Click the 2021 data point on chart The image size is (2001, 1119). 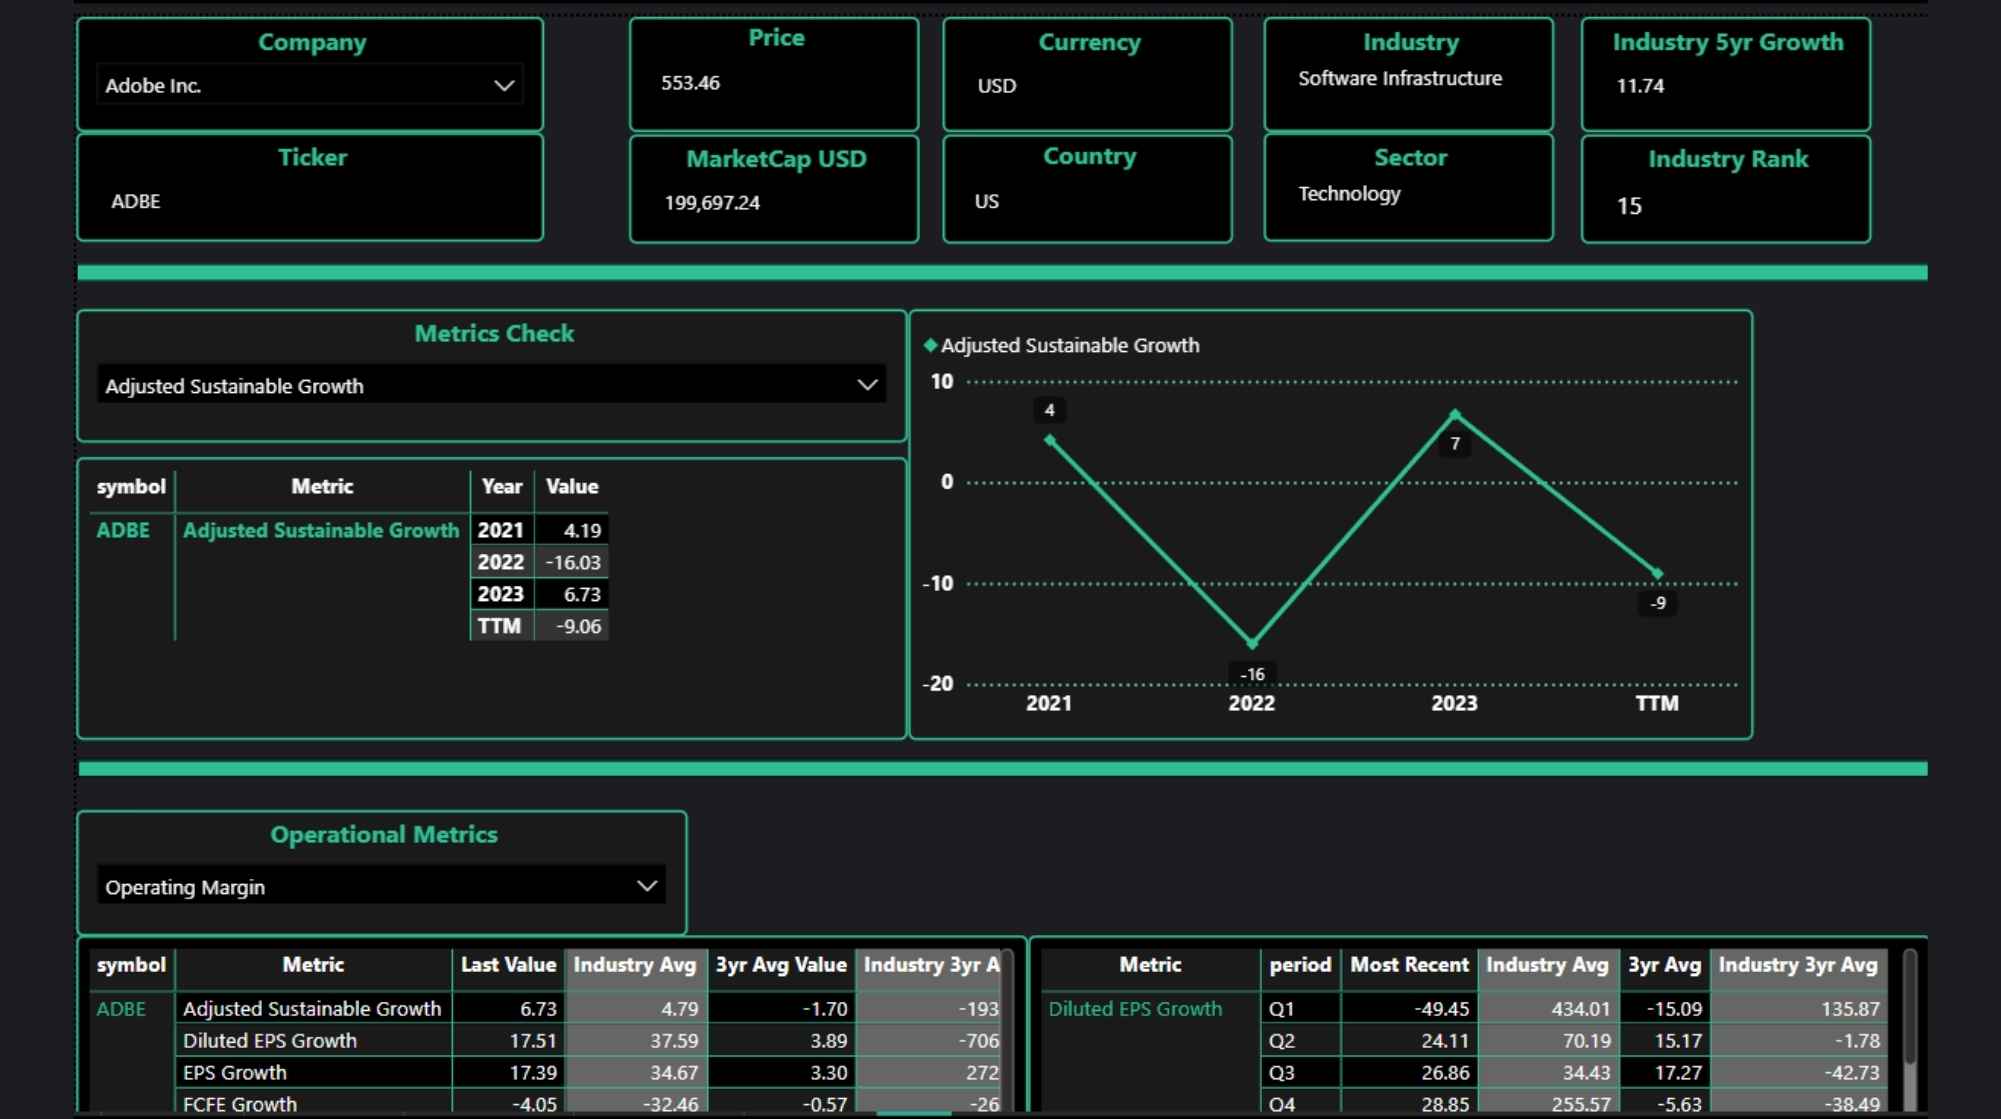coord(1049,440)
